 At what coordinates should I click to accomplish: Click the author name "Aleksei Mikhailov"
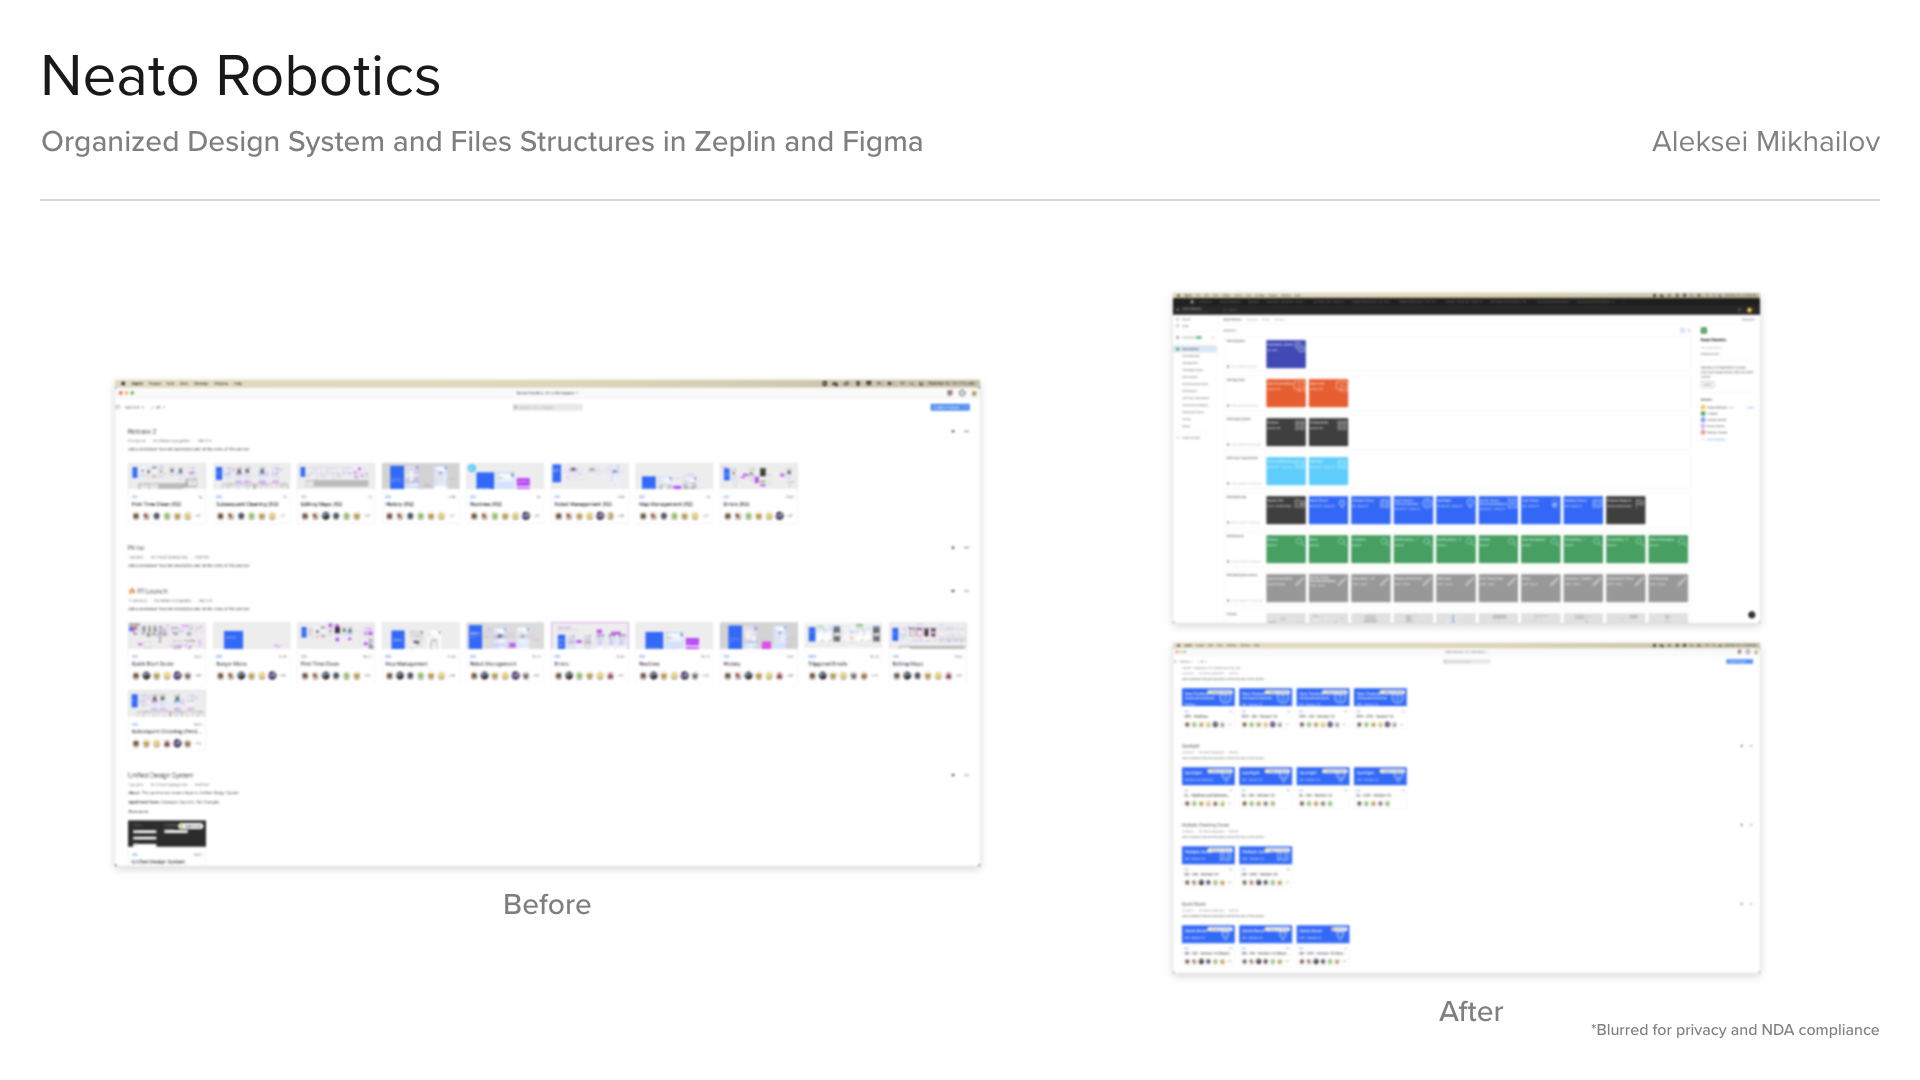click(x=1765, y=142)
